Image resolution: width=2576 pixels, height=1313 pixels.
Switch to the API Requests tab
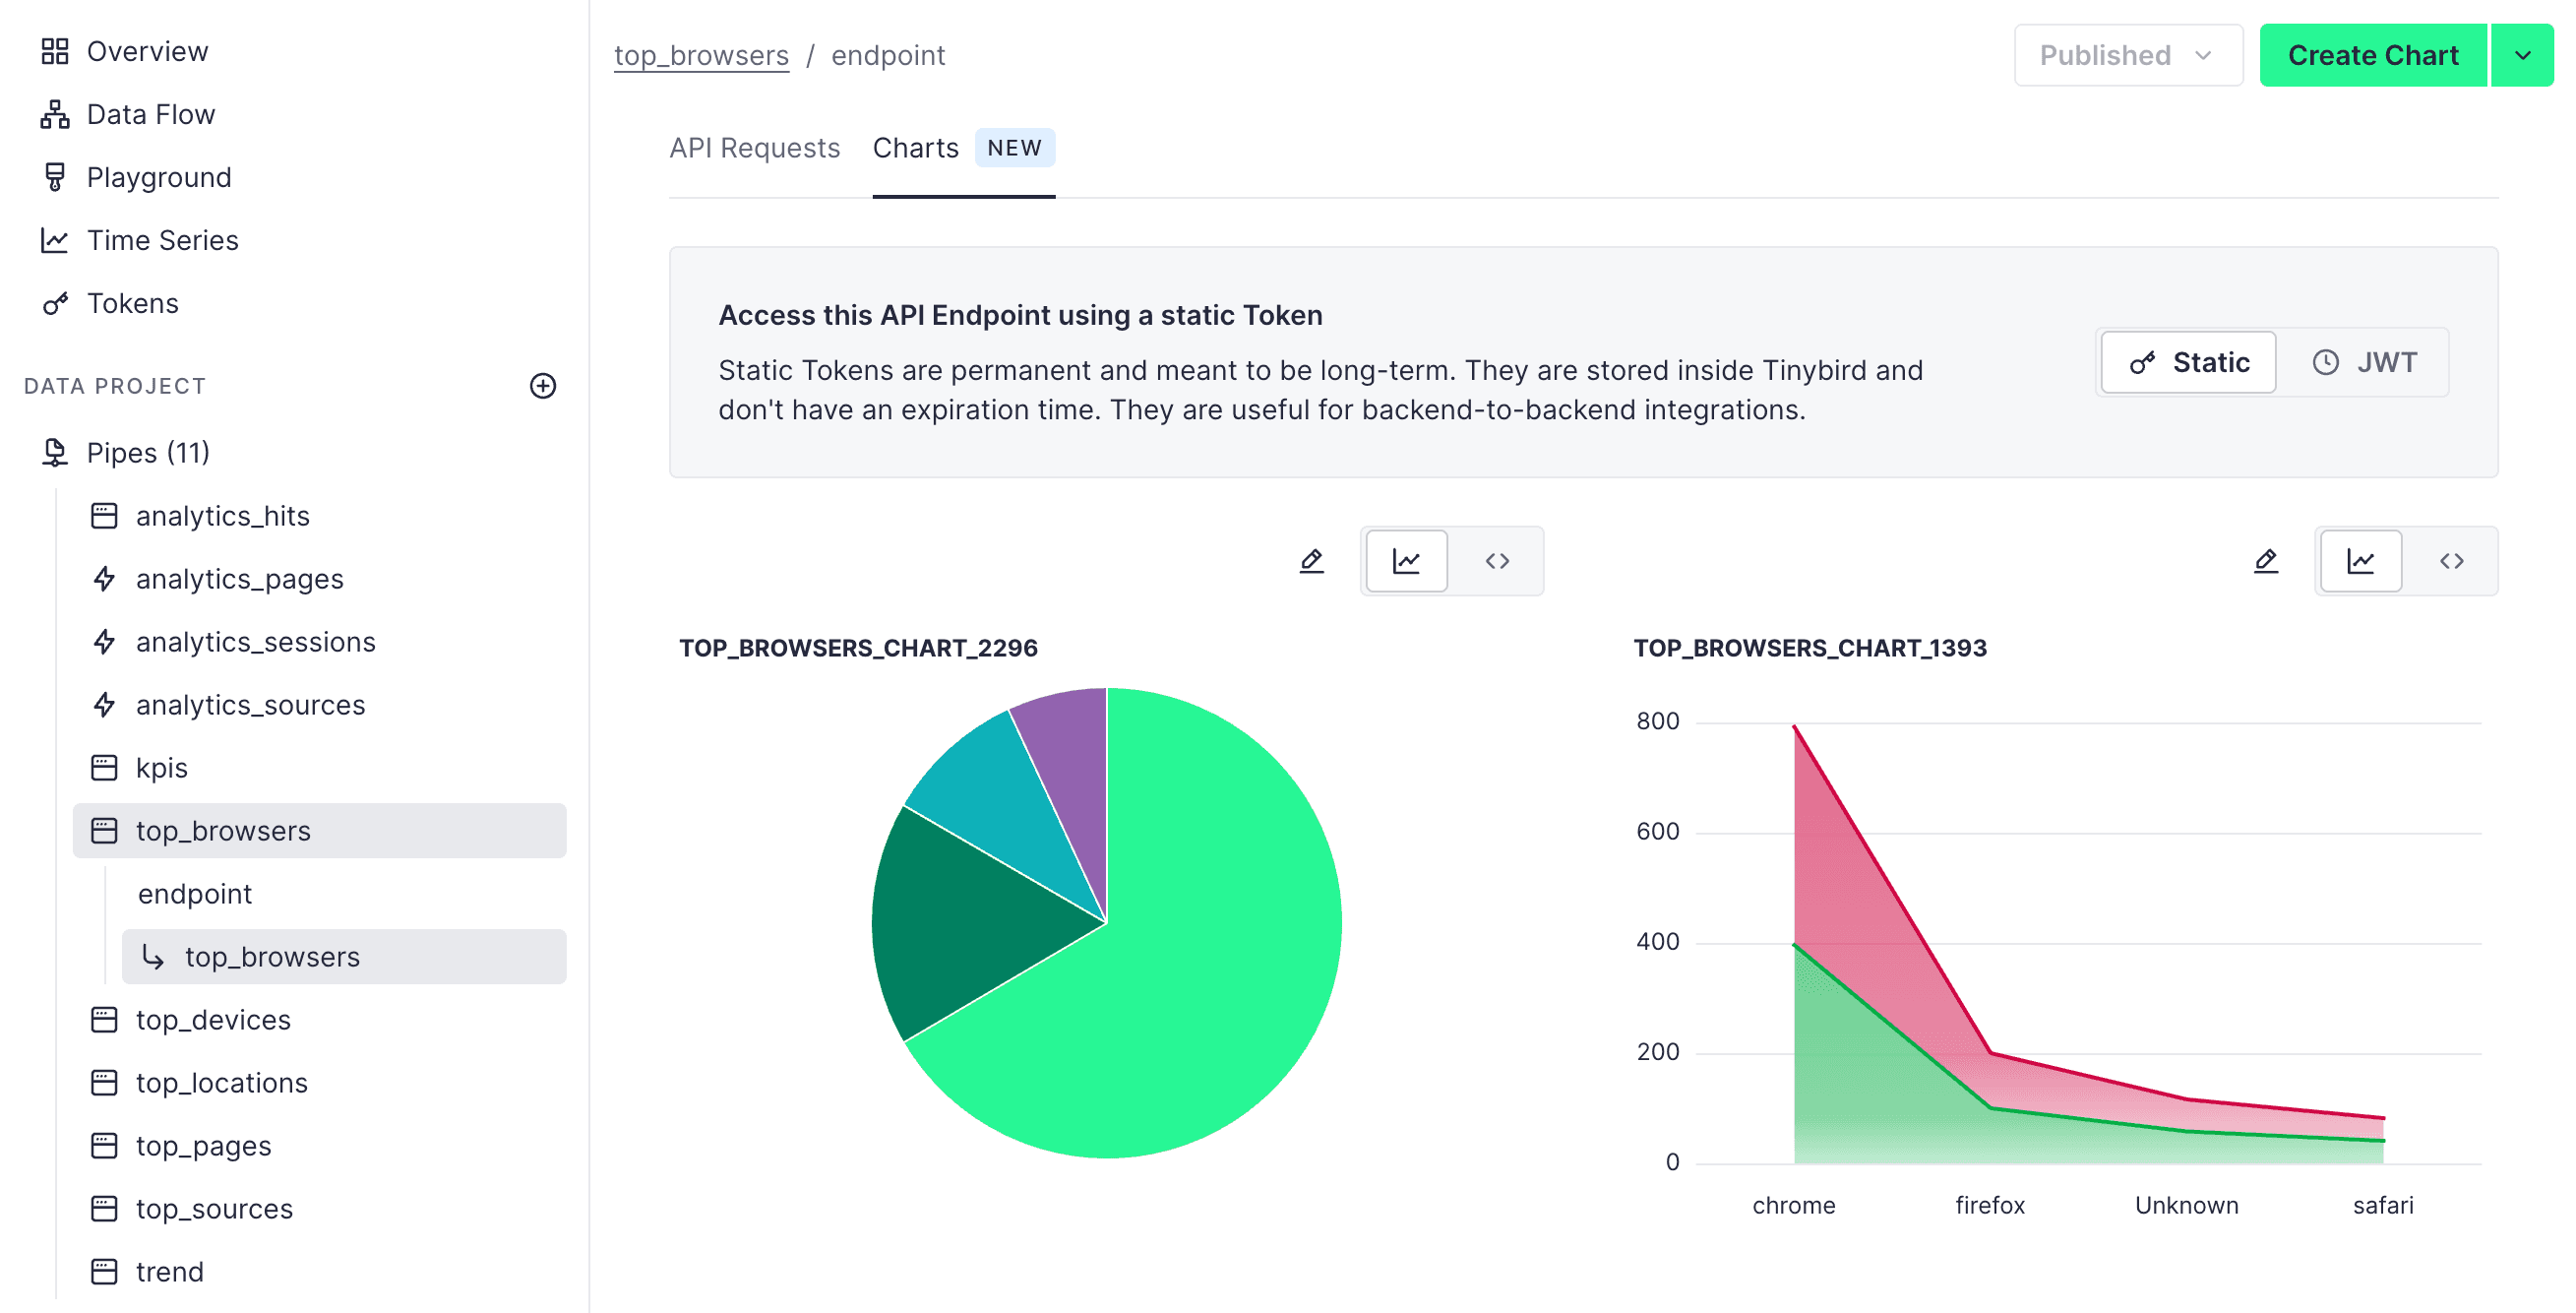click(754, 148)
